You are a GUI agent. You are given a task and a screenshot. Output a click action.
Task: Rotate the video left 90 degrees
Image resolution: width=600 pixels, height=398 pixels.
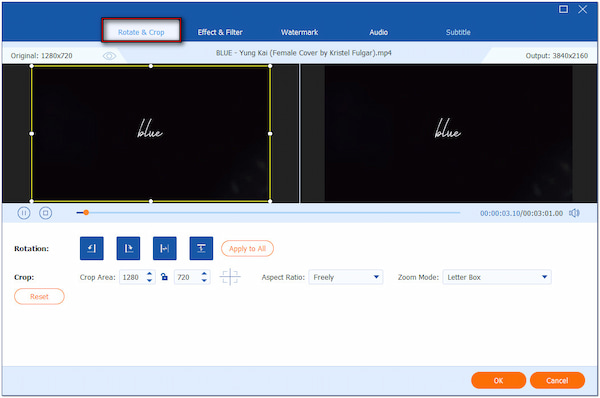coord(91,248)
